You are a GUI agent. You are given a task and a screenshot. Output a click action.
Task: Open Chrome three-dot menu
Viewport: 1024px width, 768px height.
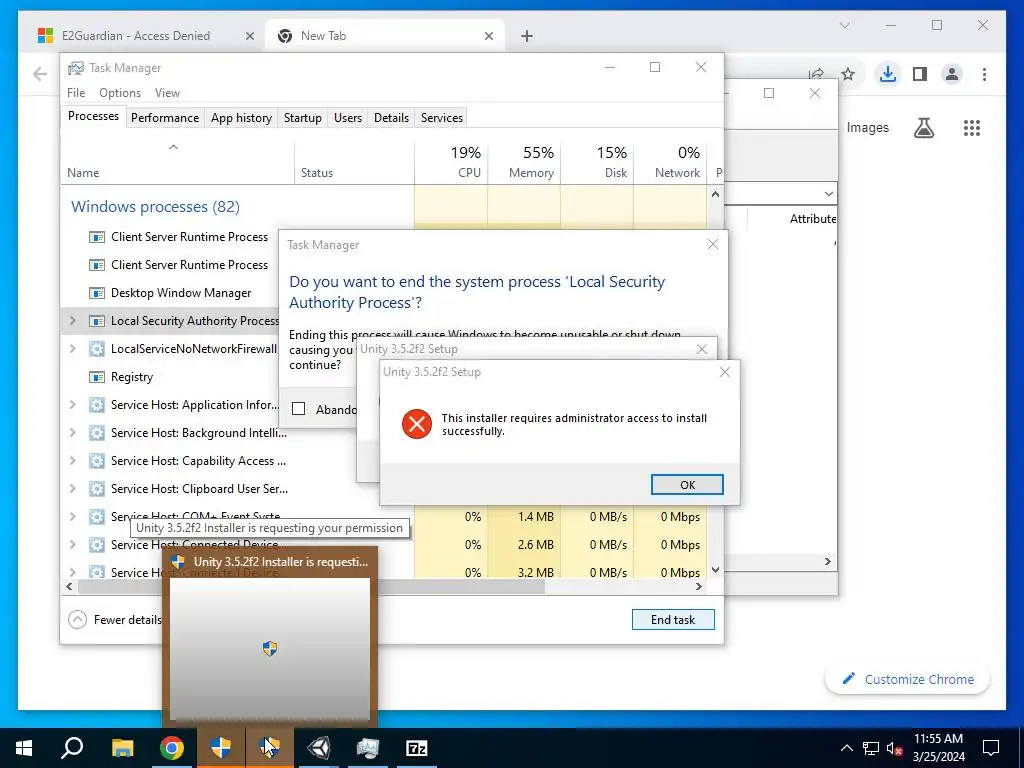[984, 74]
